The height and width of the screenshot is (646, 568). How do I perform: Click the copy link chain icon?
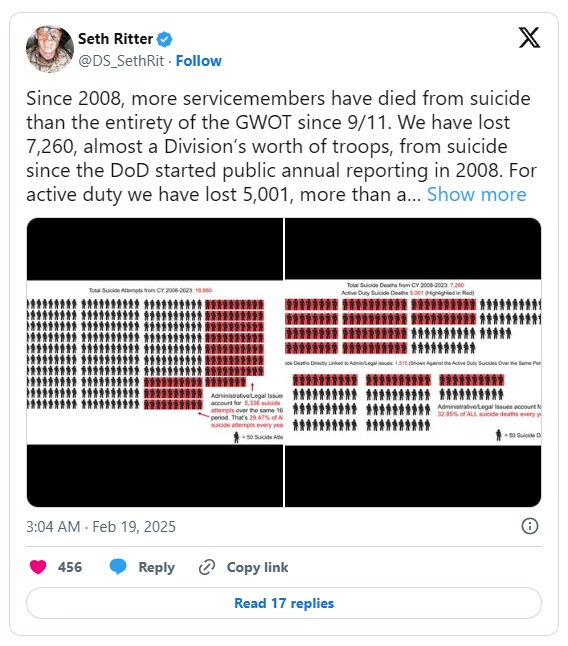pyautogui.click(x=207, y=567)
